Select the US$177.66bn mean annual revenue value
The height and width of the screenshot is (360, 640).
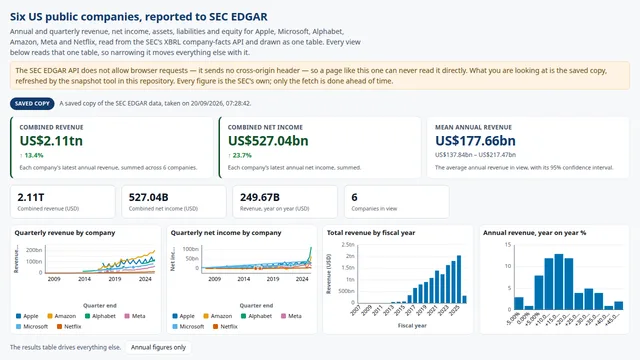click(475, 141)
